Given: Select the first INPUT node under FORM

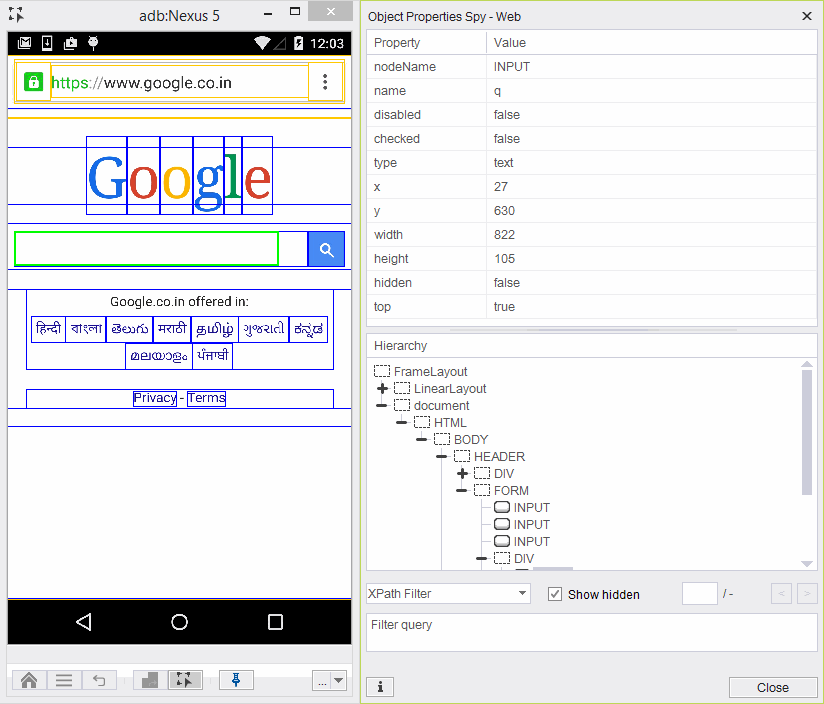Looking at the screenshot, I should coord(530,507).
